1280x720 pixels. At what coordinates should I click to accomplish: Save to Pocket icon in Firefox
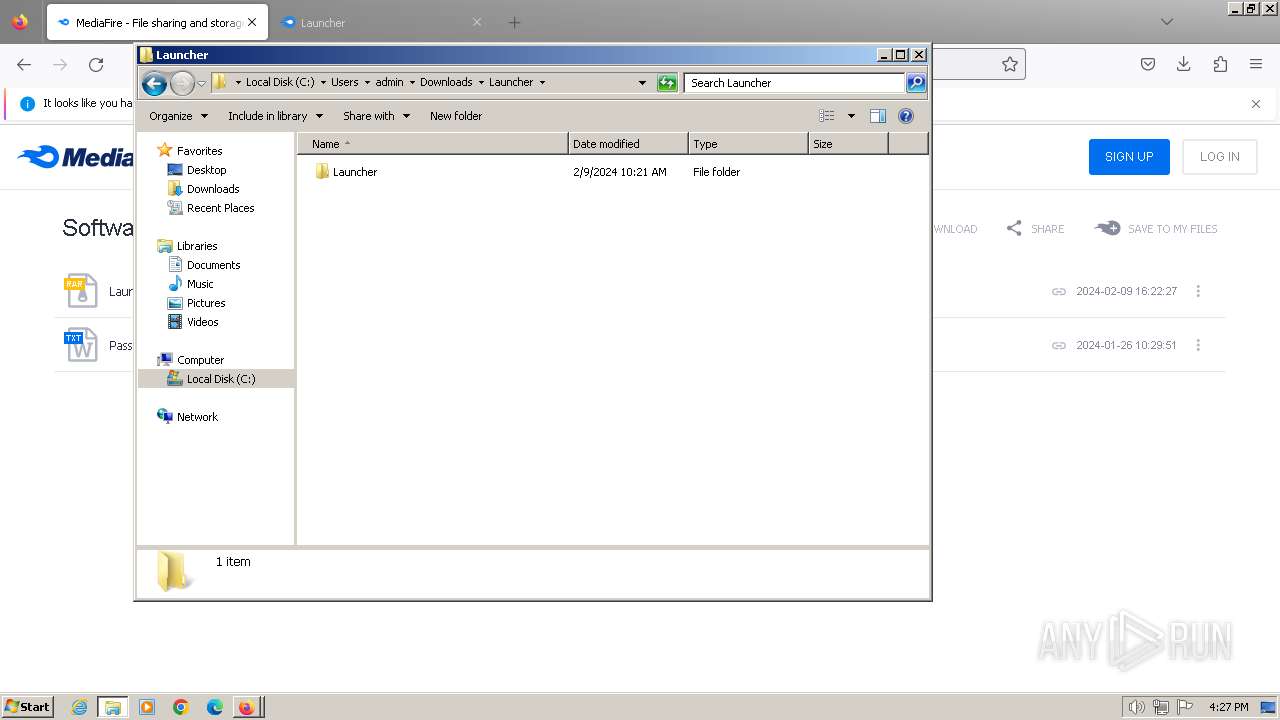pyautogui.click(x=1148, y=64)
